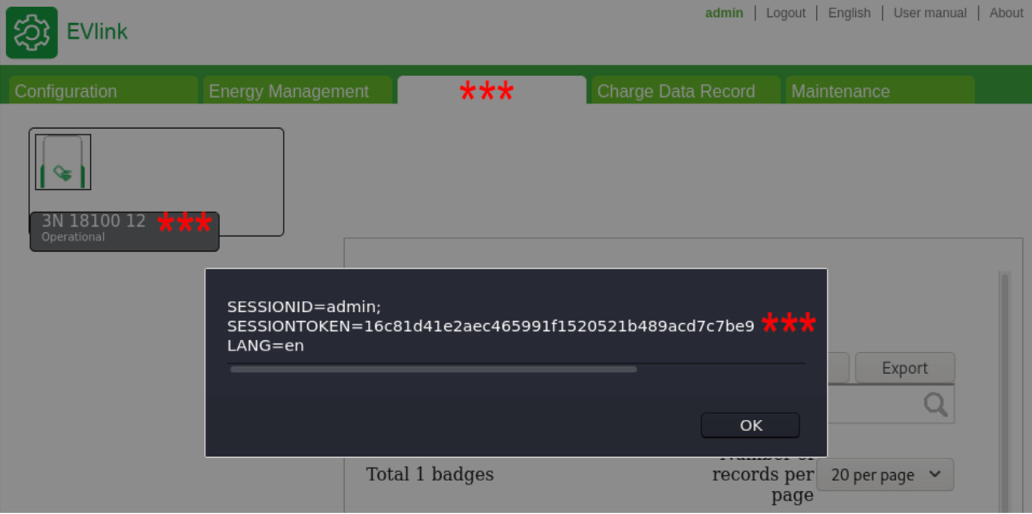Open the 20 per page dropdown
1032x514 pixels.
coord(885,475)
